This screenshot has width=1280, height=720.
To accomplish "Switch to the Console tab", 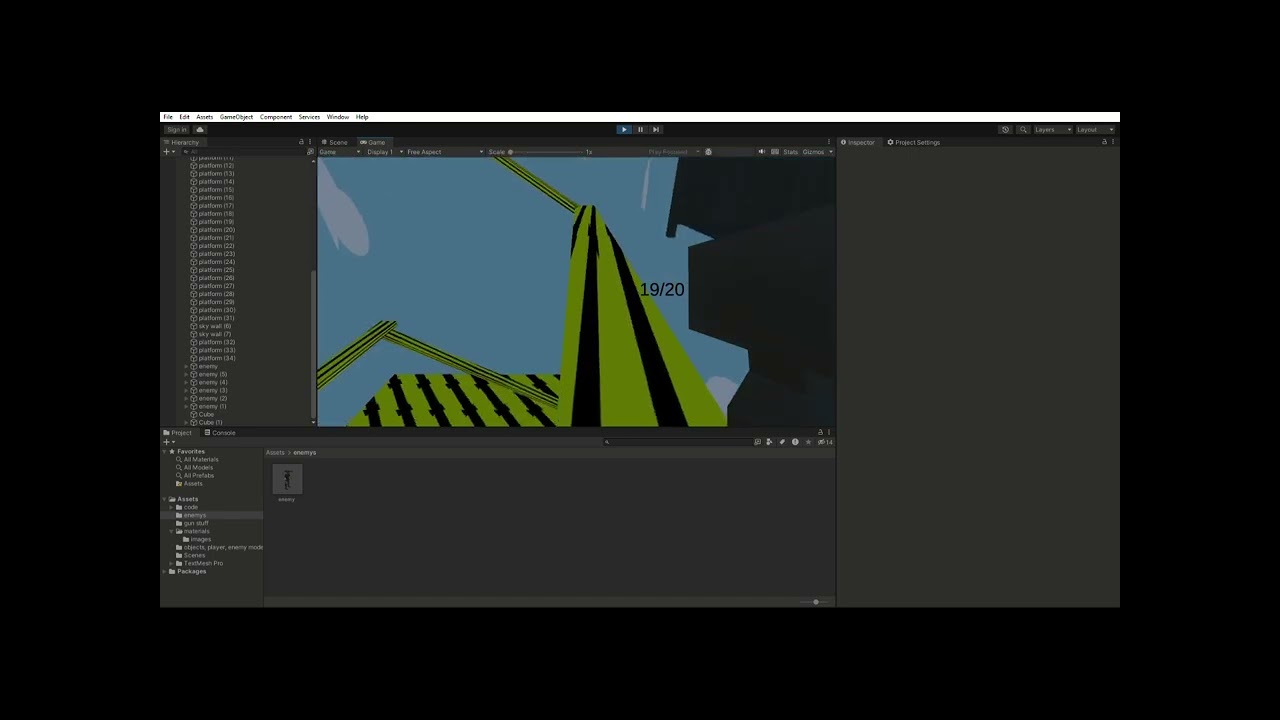I will tap(220, 432).
